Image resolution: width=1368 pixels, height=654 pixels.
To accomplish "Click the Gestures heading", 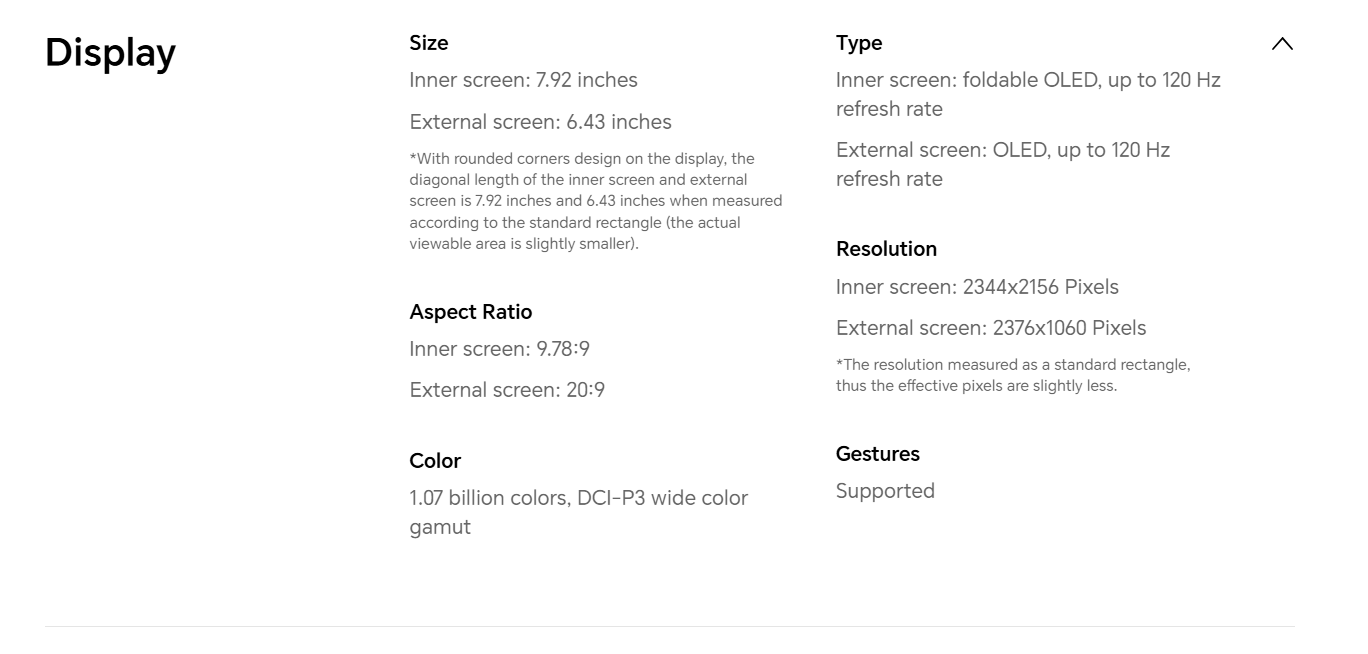I will pos(877,454).
